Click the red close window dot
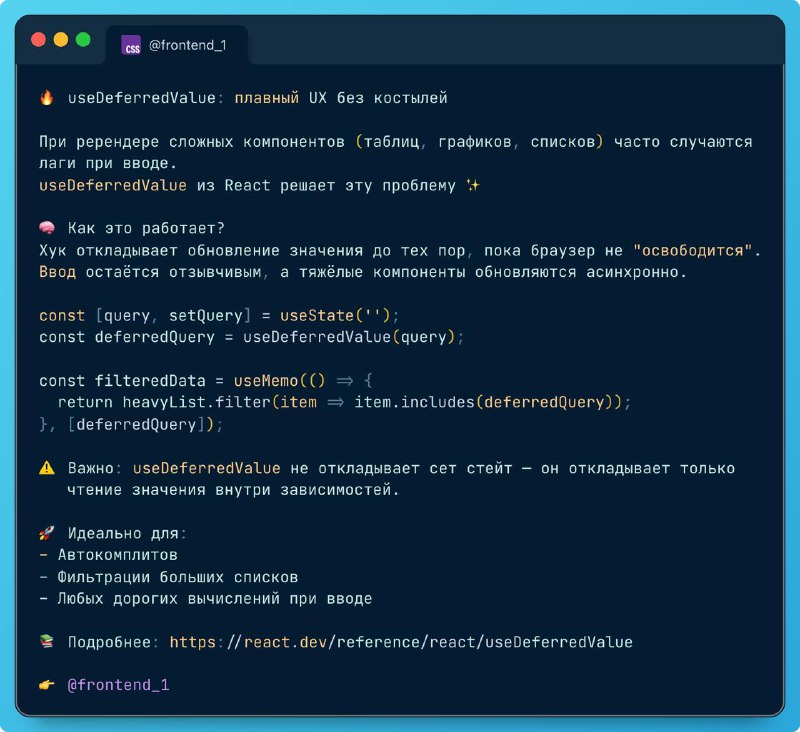The image size is (800, 732). point(38,39)
